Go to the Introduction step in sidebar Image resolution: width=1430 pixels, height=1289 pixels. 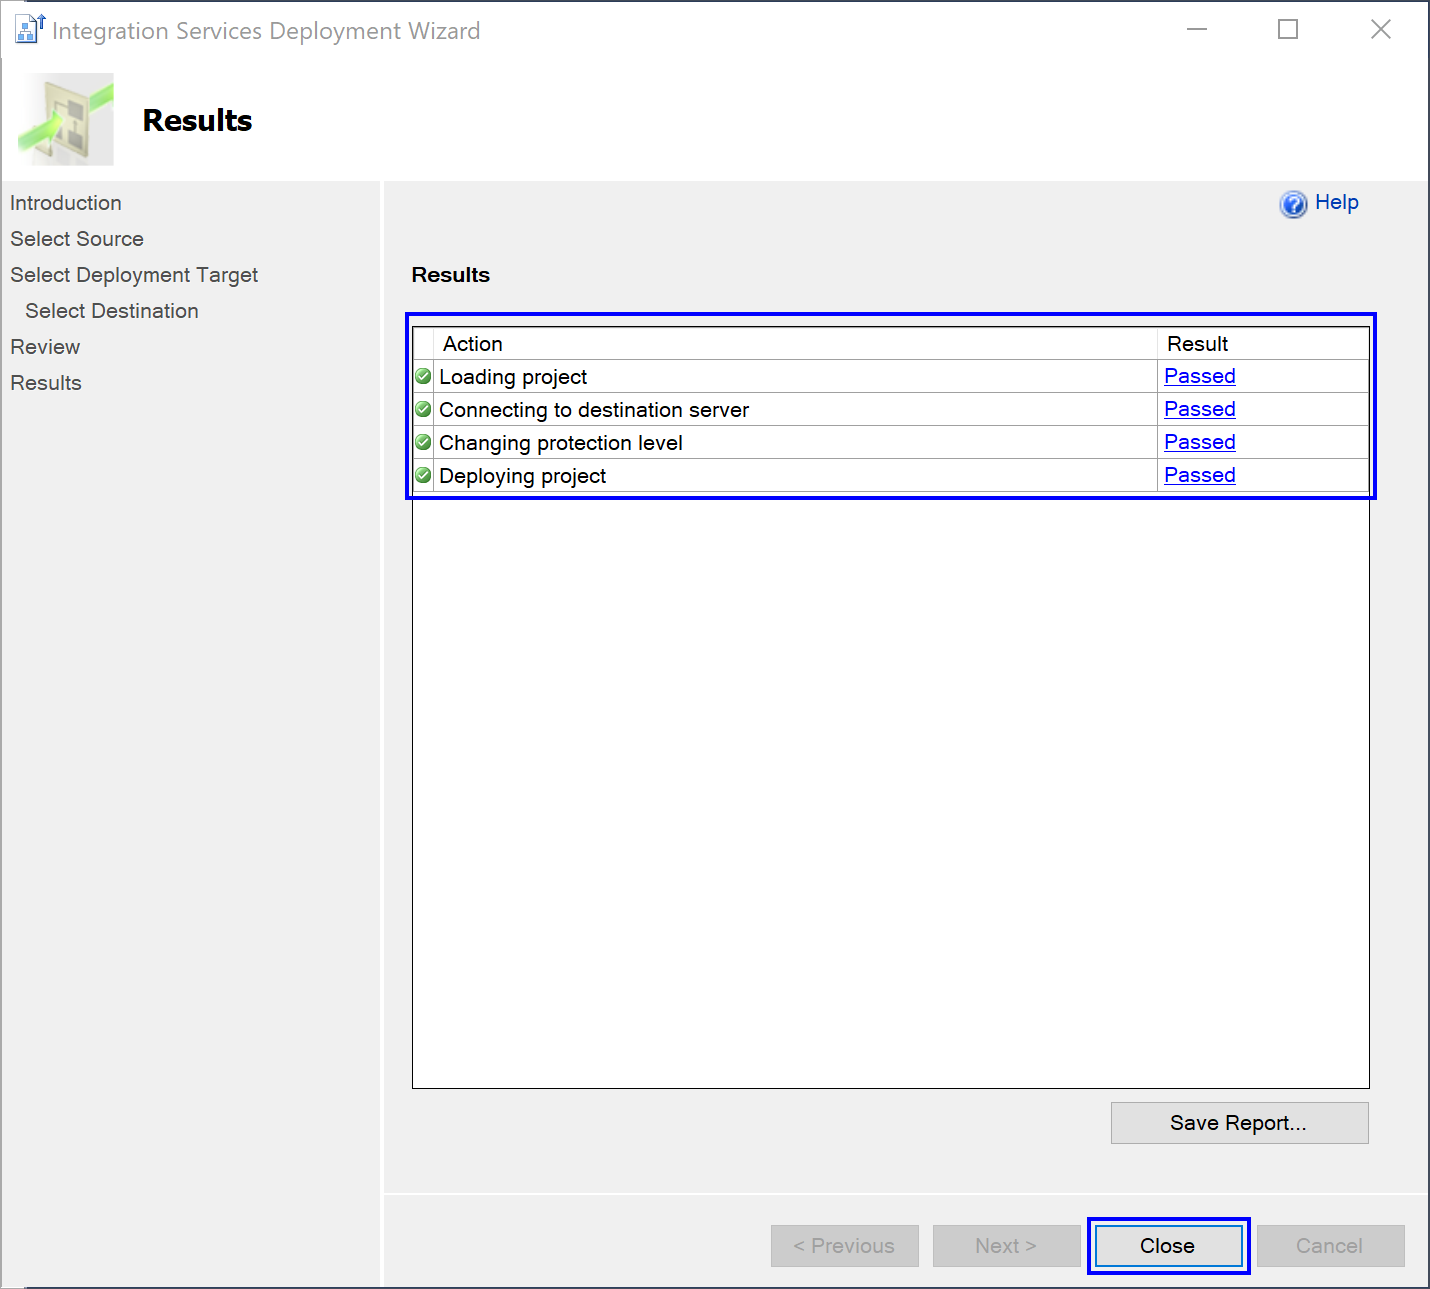click(66, 203)
